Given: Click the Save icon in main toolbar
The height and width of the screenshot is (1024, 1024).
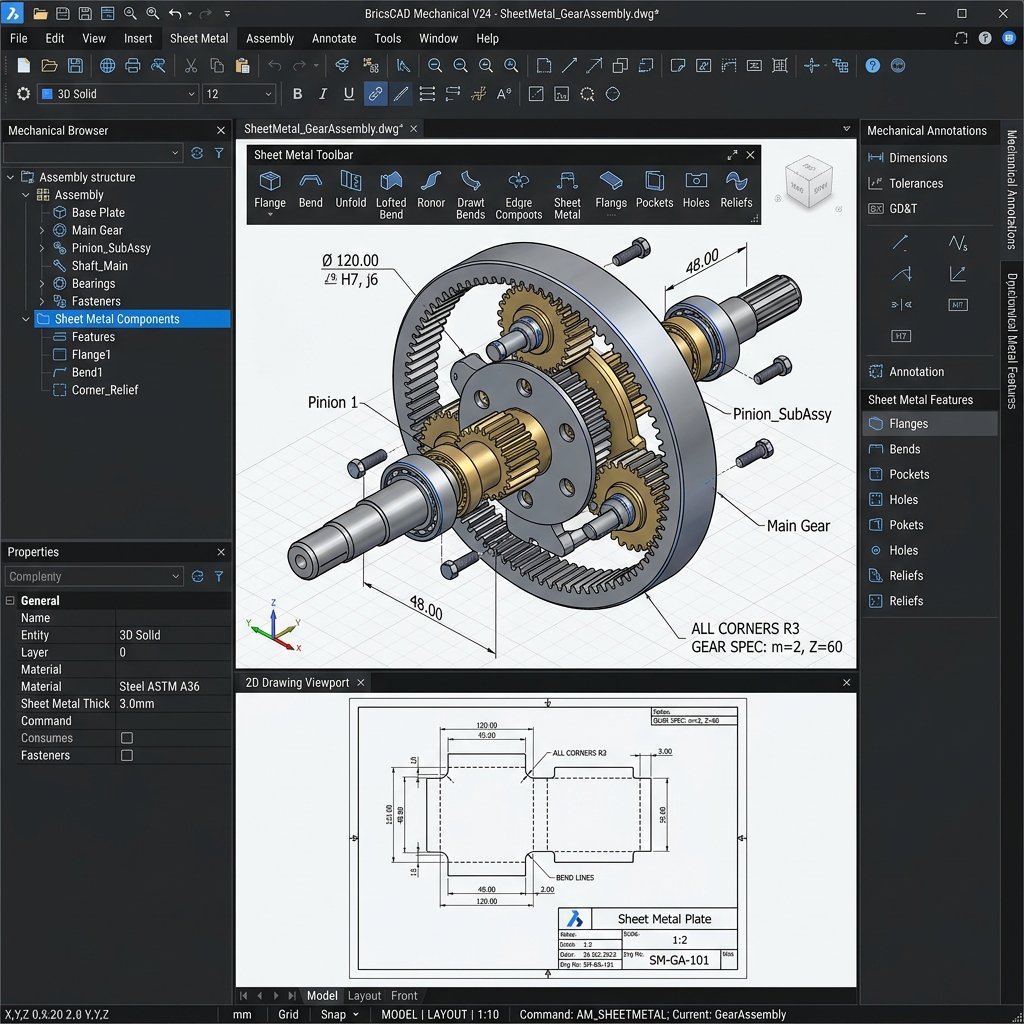Looking at the screenshot, I should click(75, 65).
